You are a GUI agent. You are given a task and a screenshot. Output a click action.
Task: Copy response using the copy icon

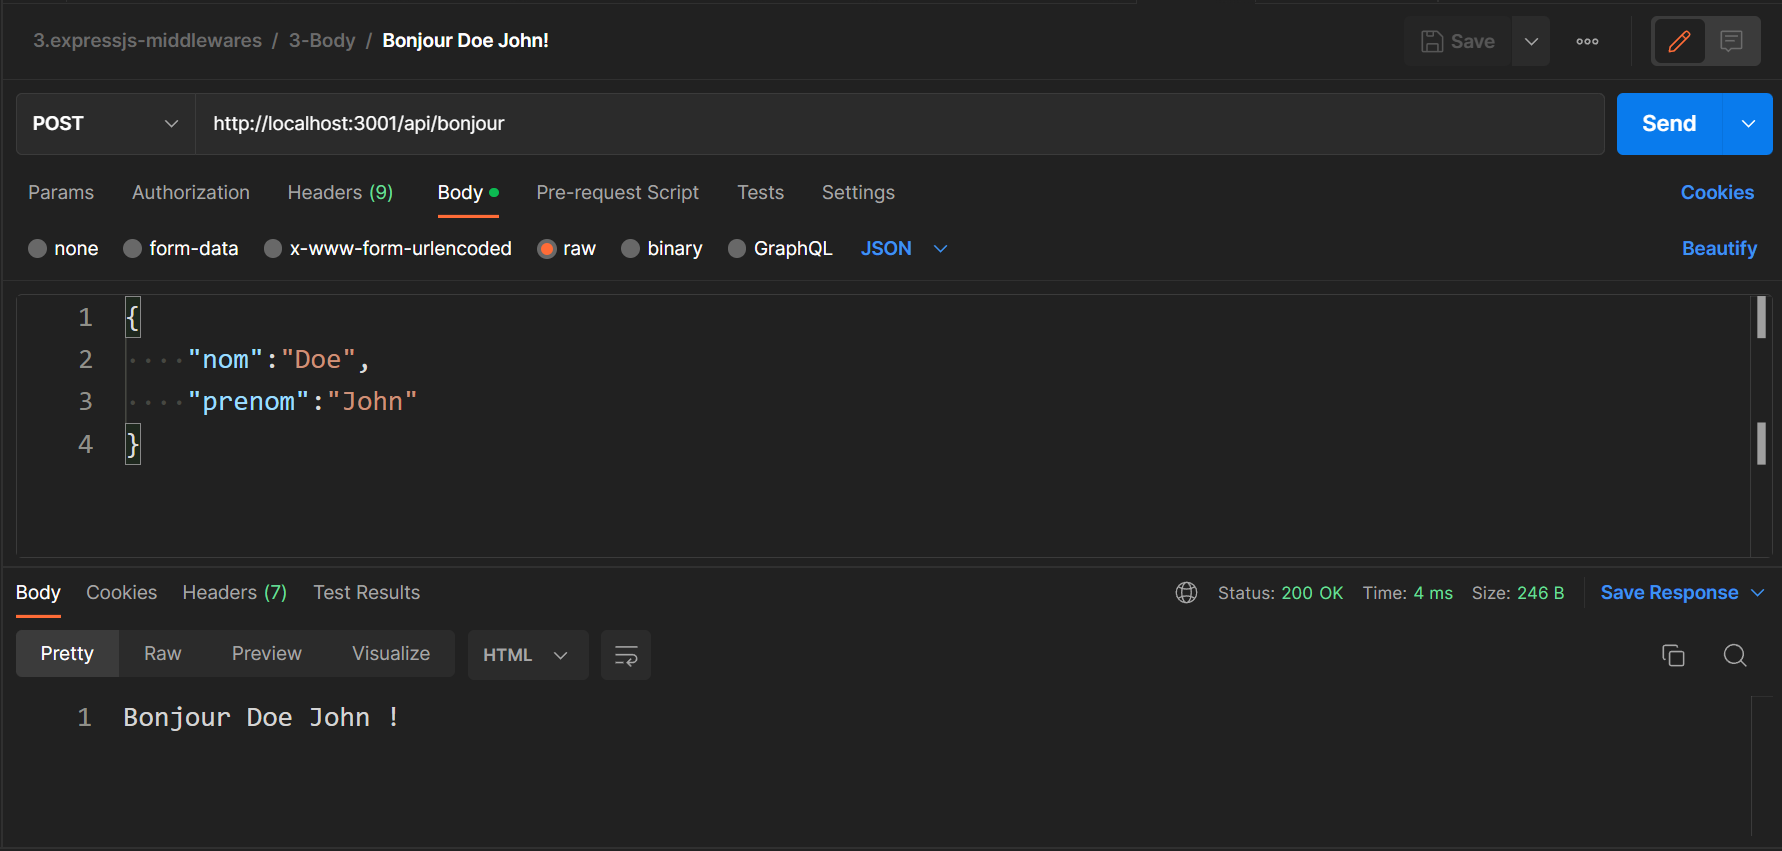(x=1673, y=655)
